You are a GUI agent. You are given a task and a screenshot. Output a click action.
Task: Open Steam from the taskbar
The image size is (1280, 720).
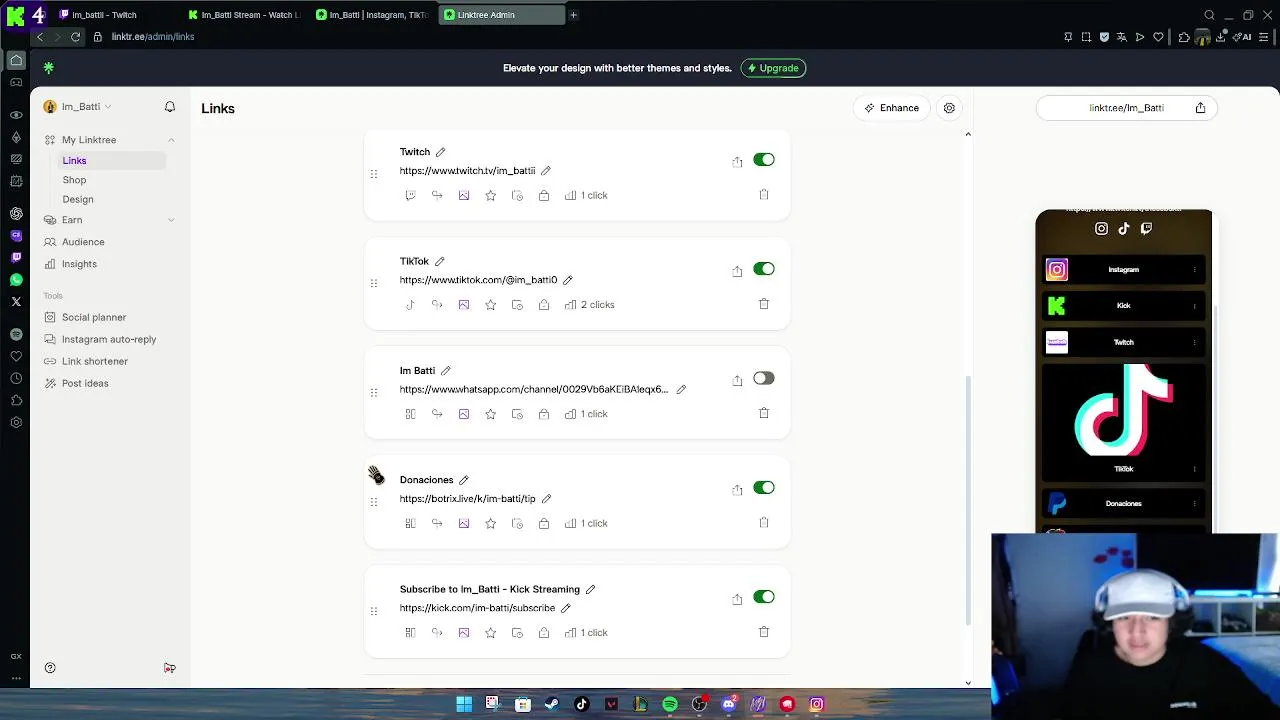[x=552, y=704]
